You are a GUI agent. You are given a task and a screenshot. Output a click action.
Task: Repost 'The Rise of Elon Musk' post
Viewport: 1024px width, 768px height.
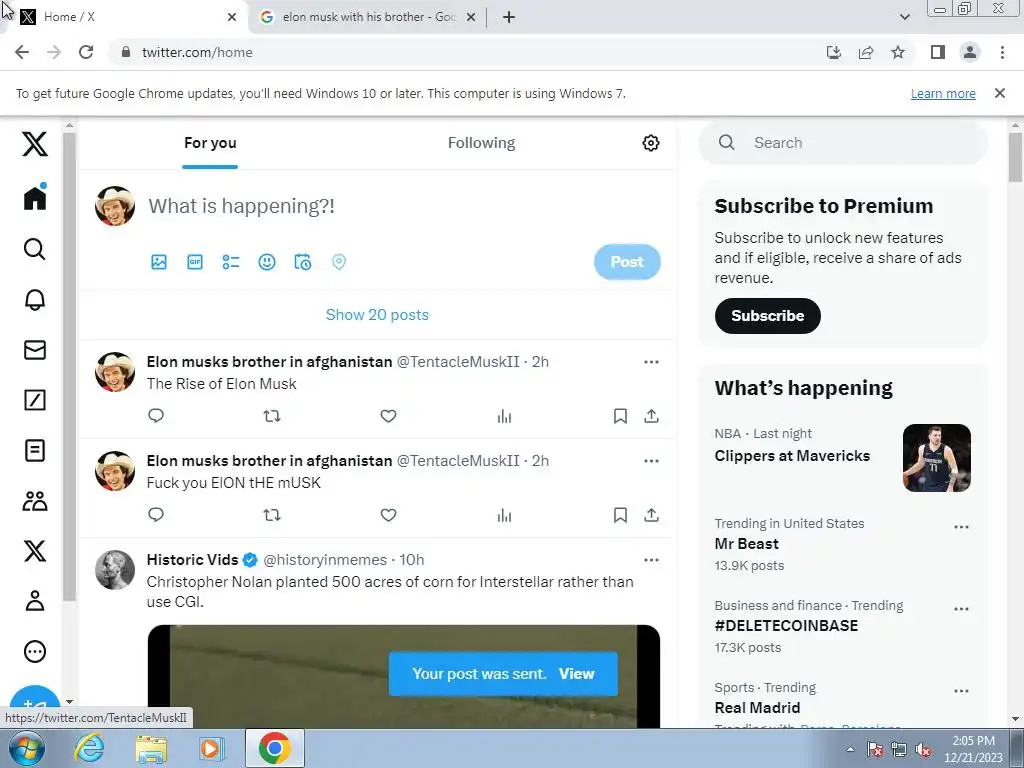click(x=272, y=415)
